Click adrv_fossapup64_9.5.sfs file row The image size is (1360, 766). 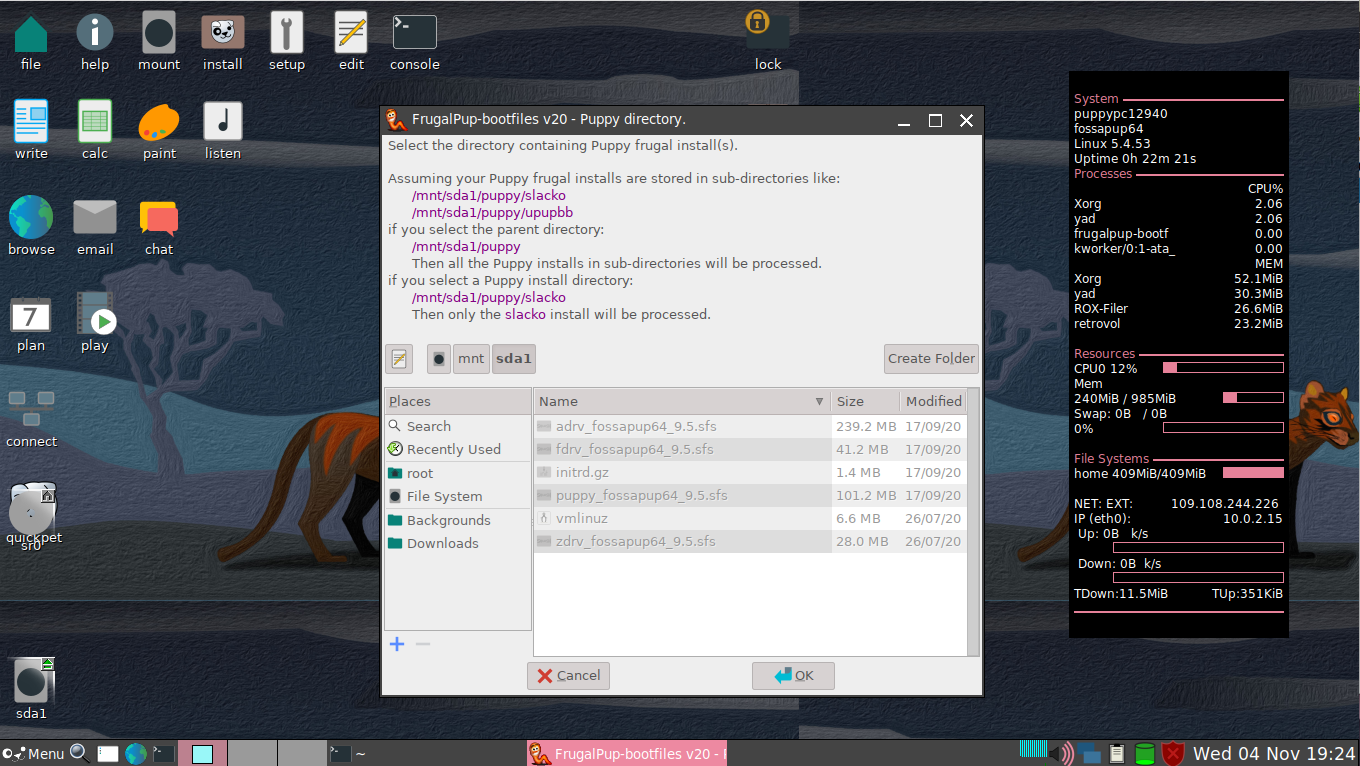coord(750,426)
